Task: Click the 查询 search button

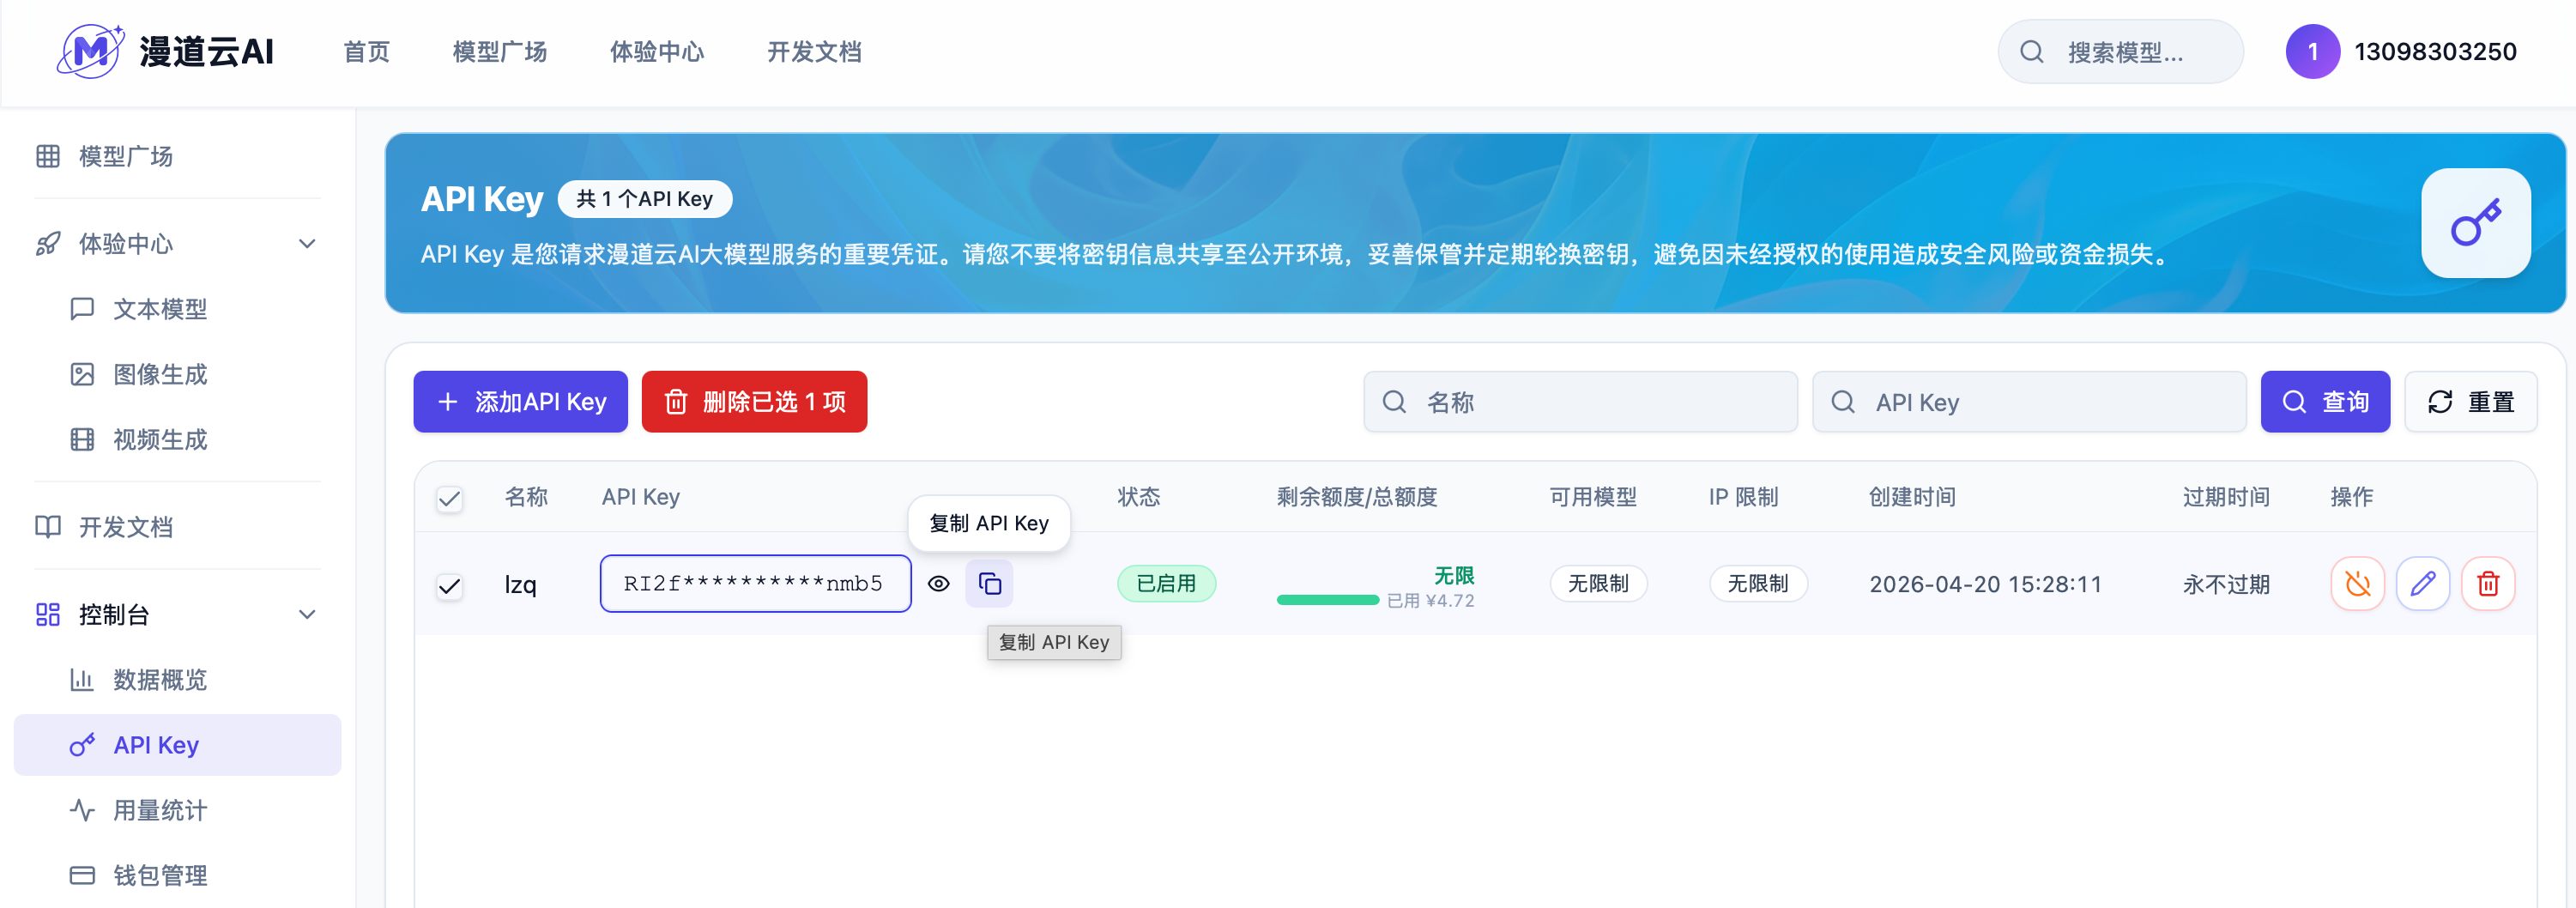Action: coord(2325,402)
